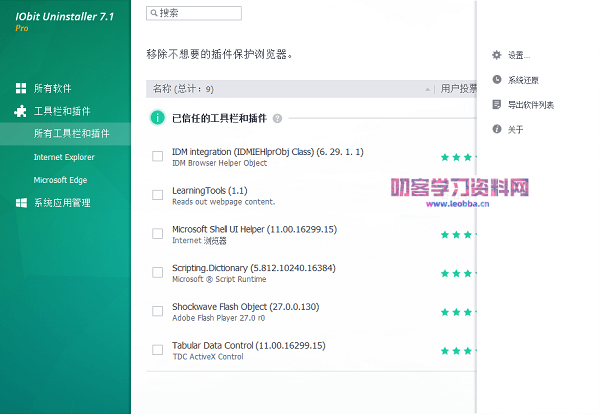Click the Scripting.Dictionary (5.812.10240.16384) entry
Image resolution: width=600 pixels, height=414 pixels.
[254, 268]
